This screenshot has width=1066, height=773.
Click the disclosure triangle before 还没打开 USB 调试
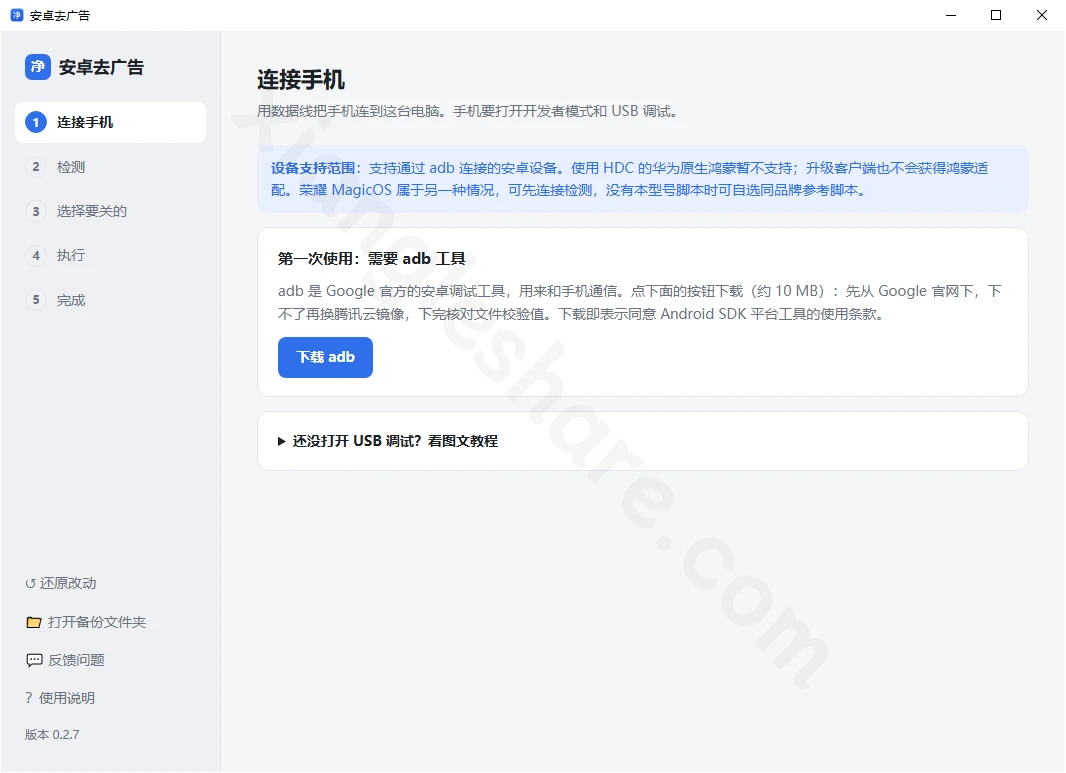(281, 441)
